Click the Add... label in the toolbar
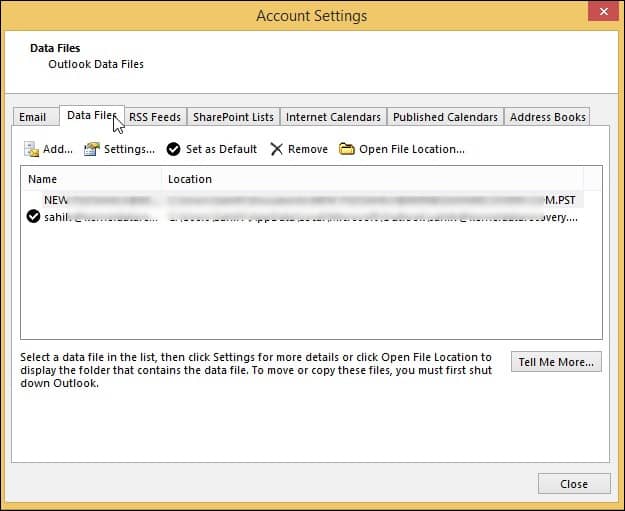Viewport: 625px width, 511px height. pos(58,149)
